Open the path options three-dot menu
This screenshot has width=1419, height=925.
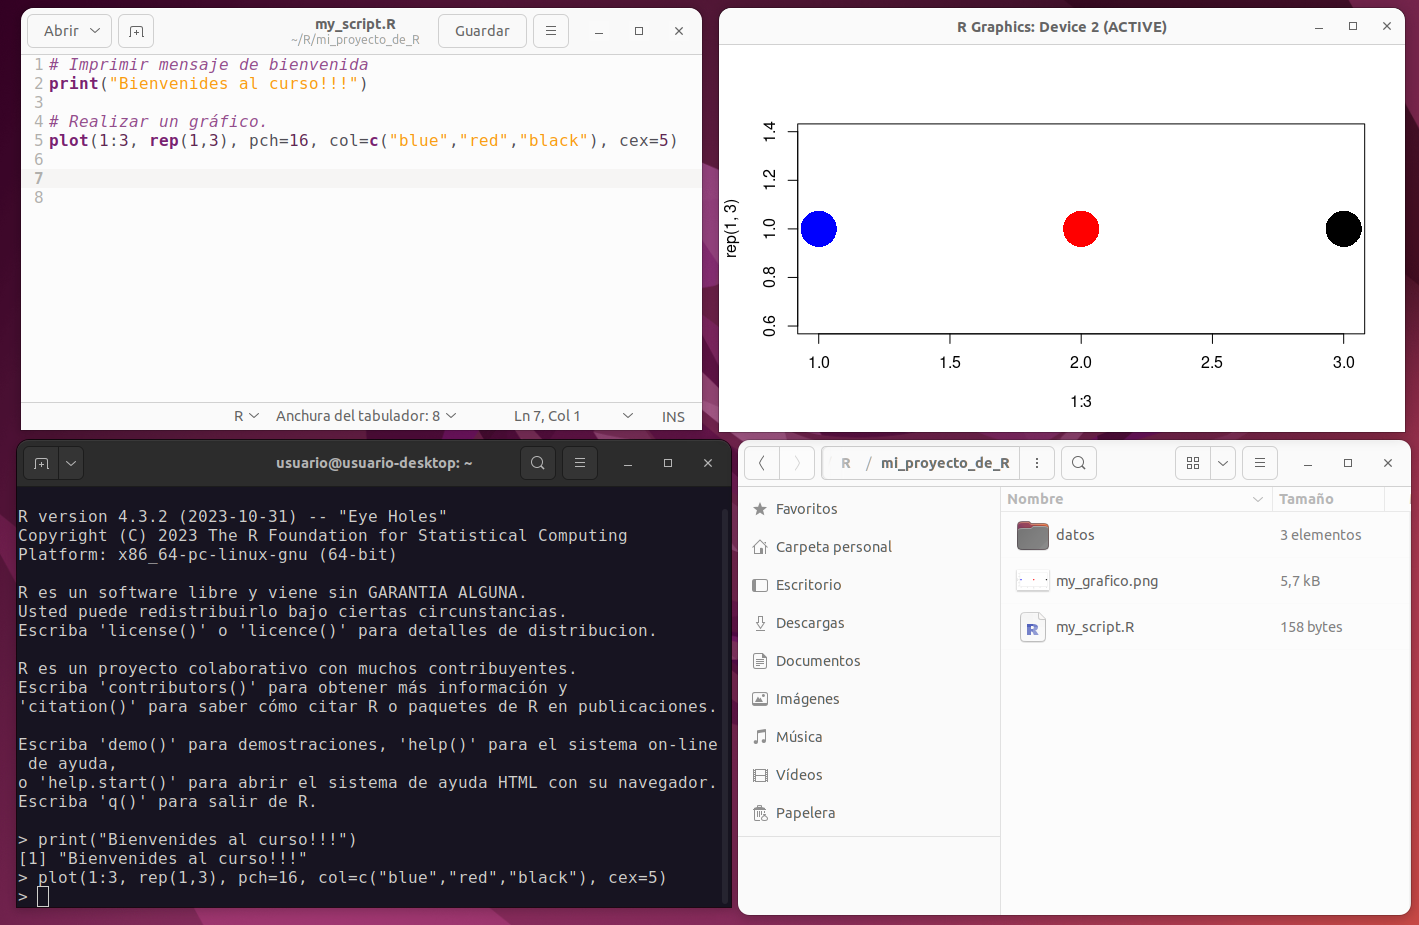1037,463
